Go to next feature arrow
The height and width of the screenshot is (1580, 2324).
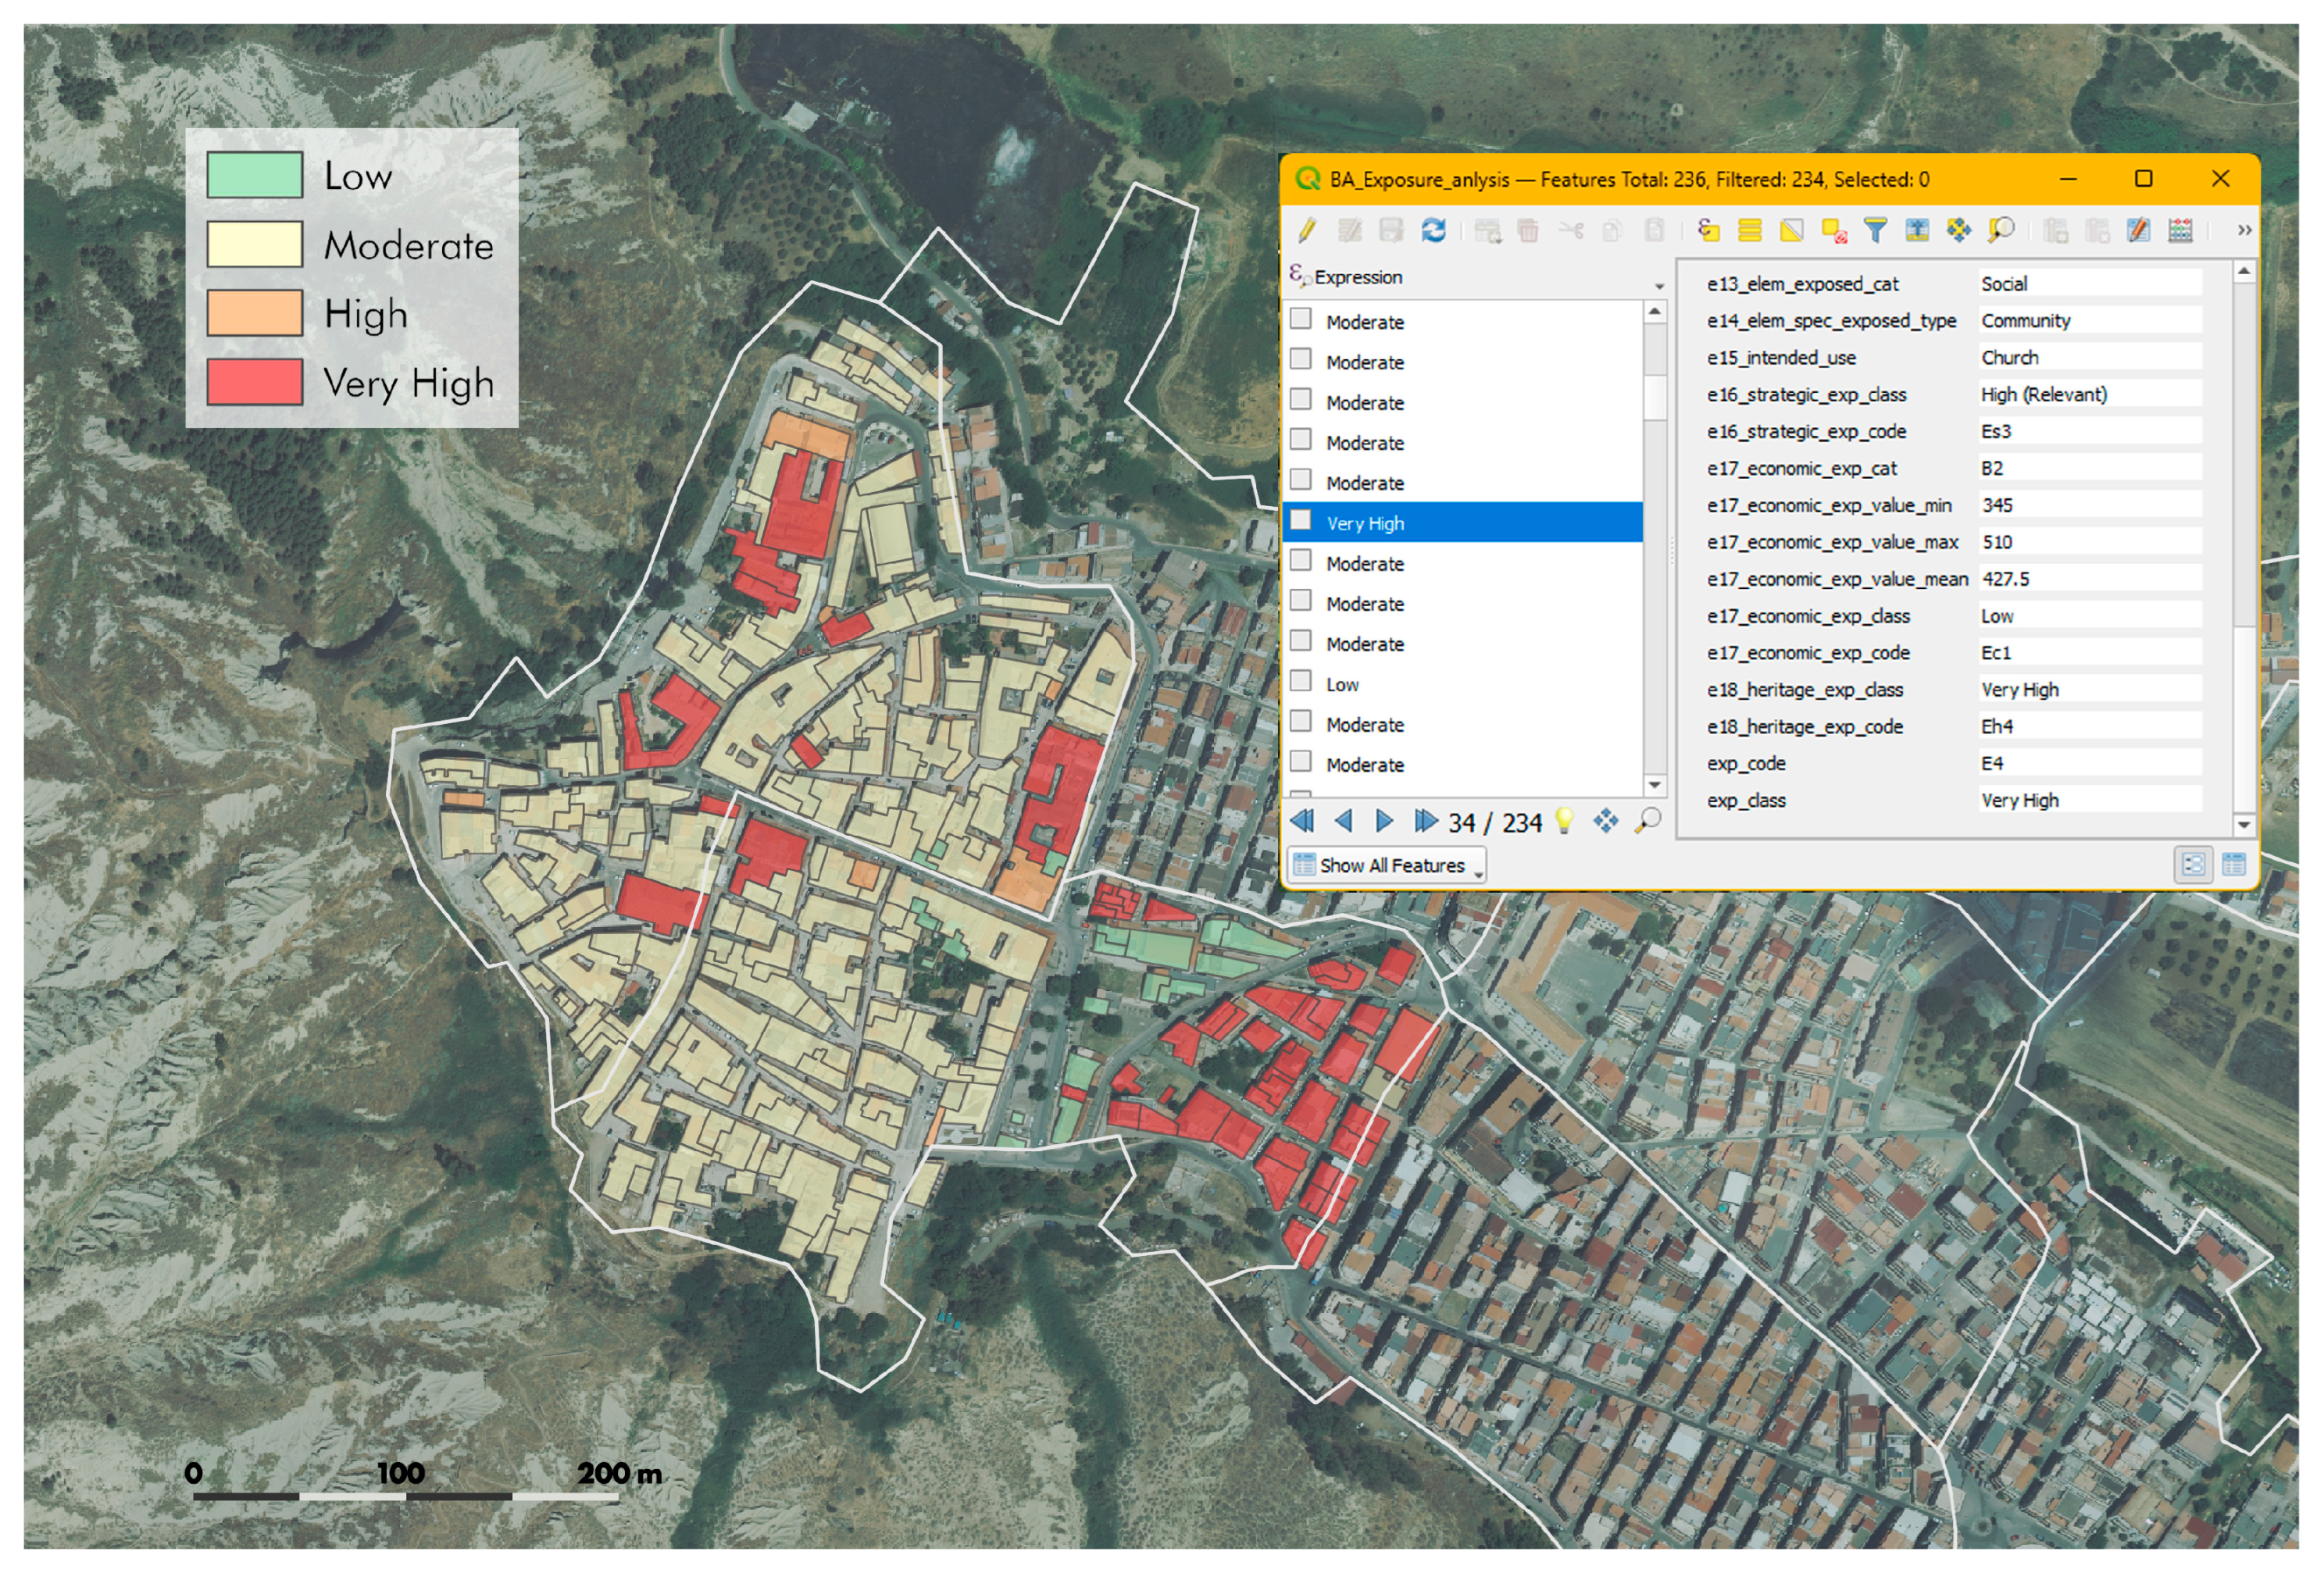click(1384, 822)
